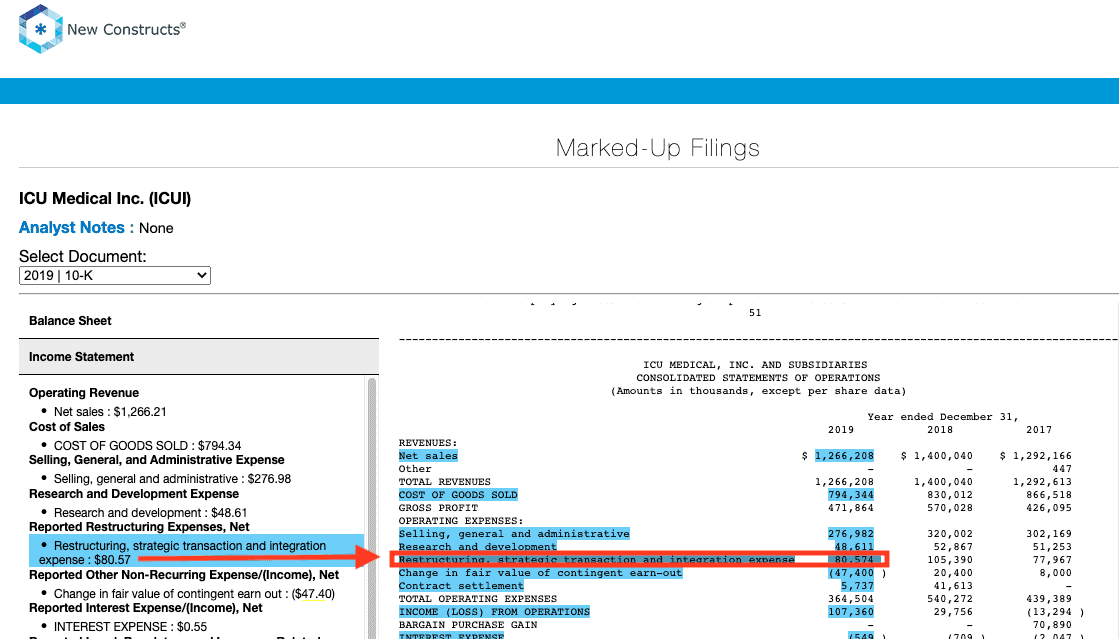The width and height of the screenshot is (1119, 639).
Task: Click highlighted Change in fair value of contingent earn-out
Action: (x=540, y=573)
